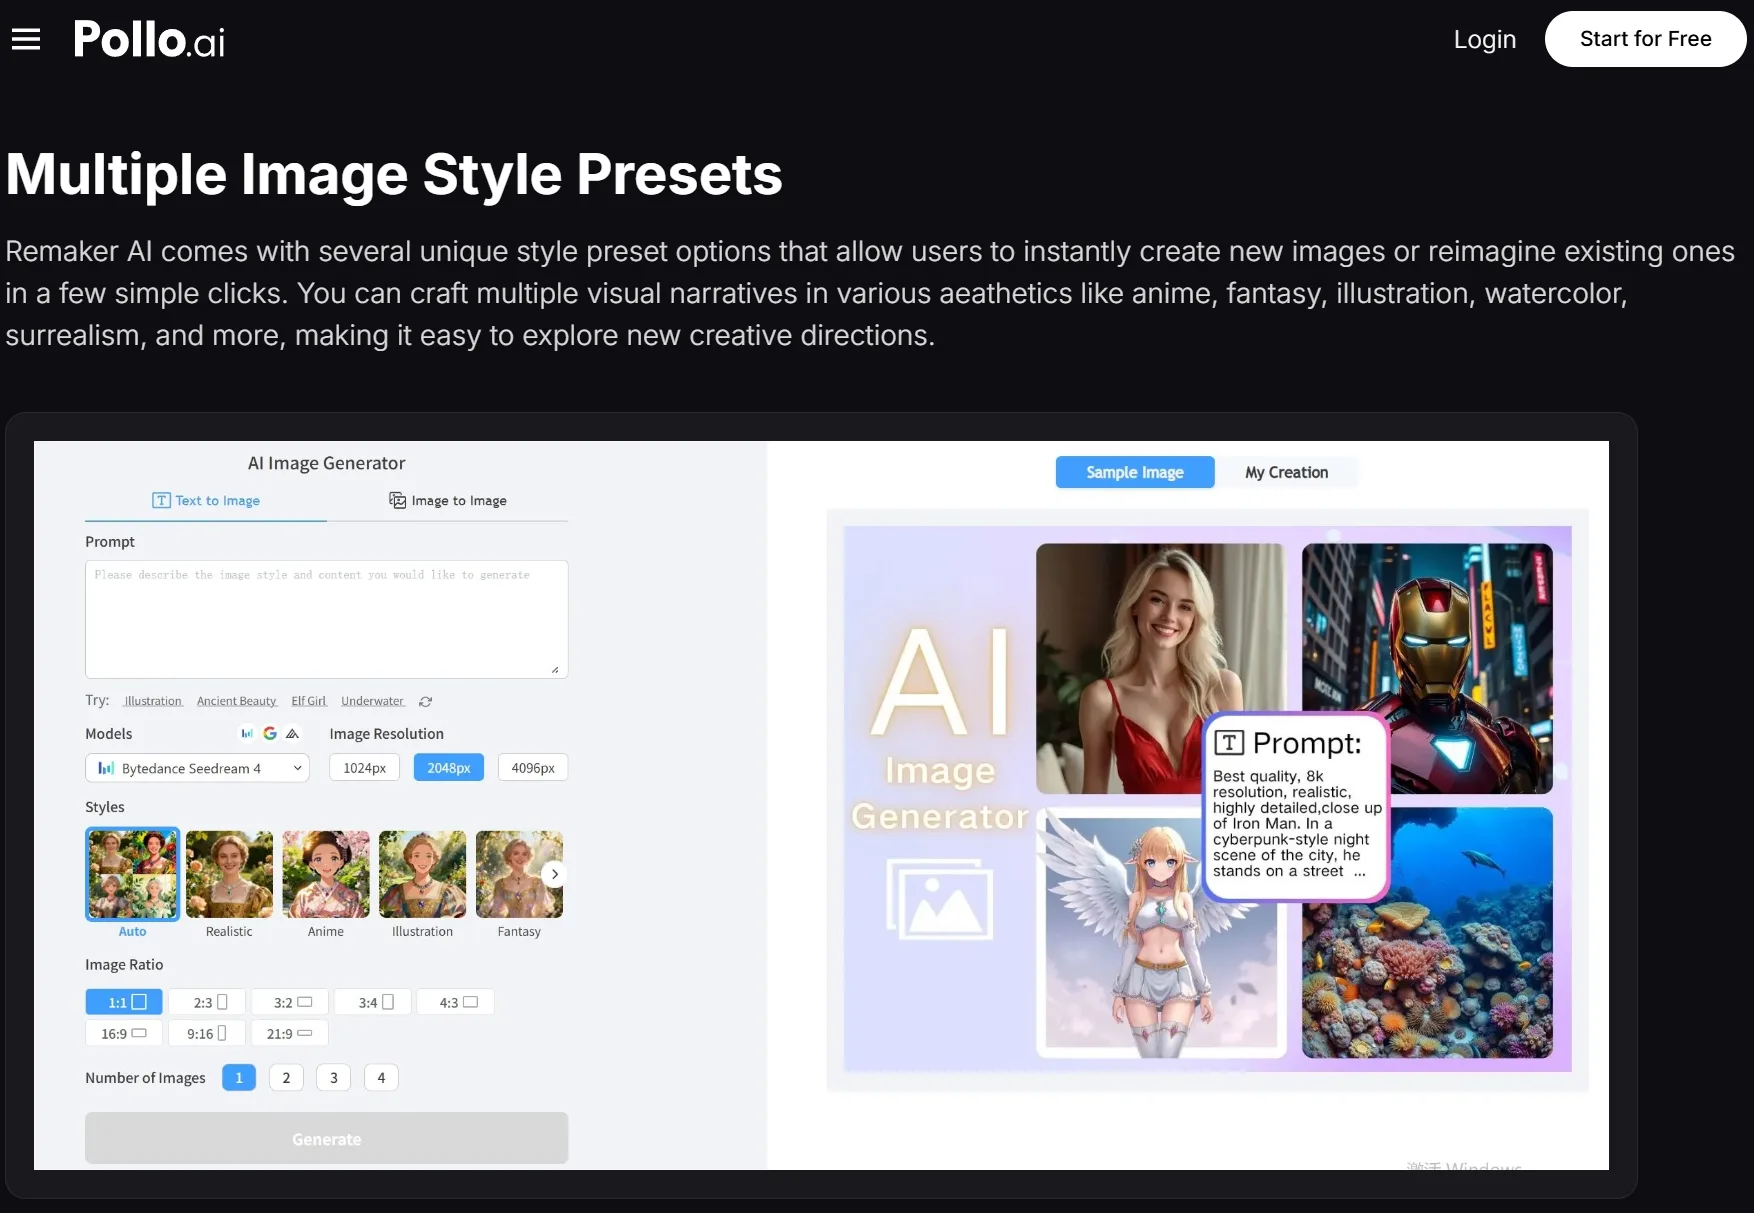Select the 4:3 image ratio

pos(456,1002)
